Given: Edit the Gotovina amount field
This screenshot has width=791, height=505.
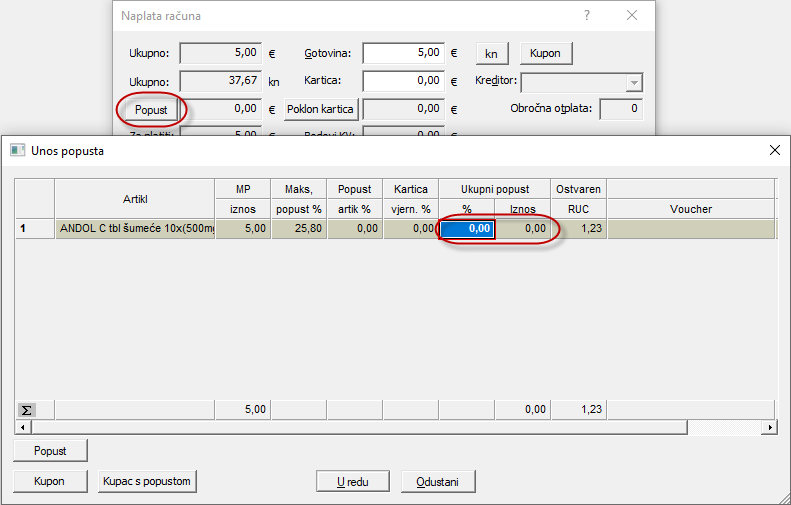Looking at the screenshot, I should 404,53.
